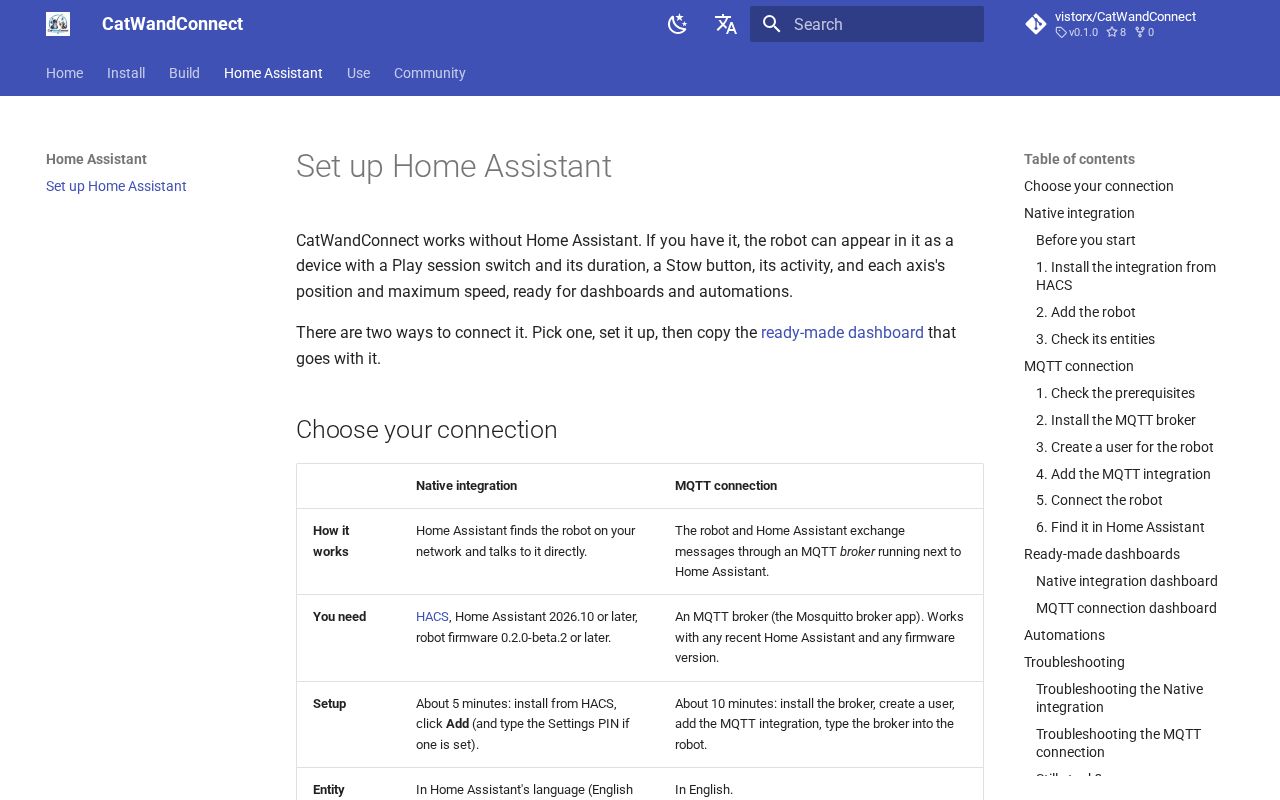Open the Use tab

pyautogui.click(x=358, y=73)
